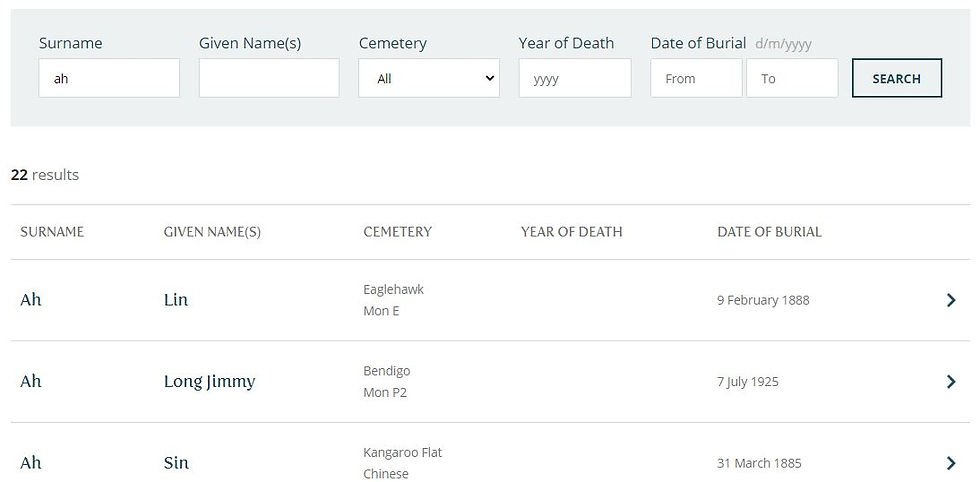Click the YEAR OF DEATH column header
This screenshot has height=482, width=980.
(x=571, y=232)
